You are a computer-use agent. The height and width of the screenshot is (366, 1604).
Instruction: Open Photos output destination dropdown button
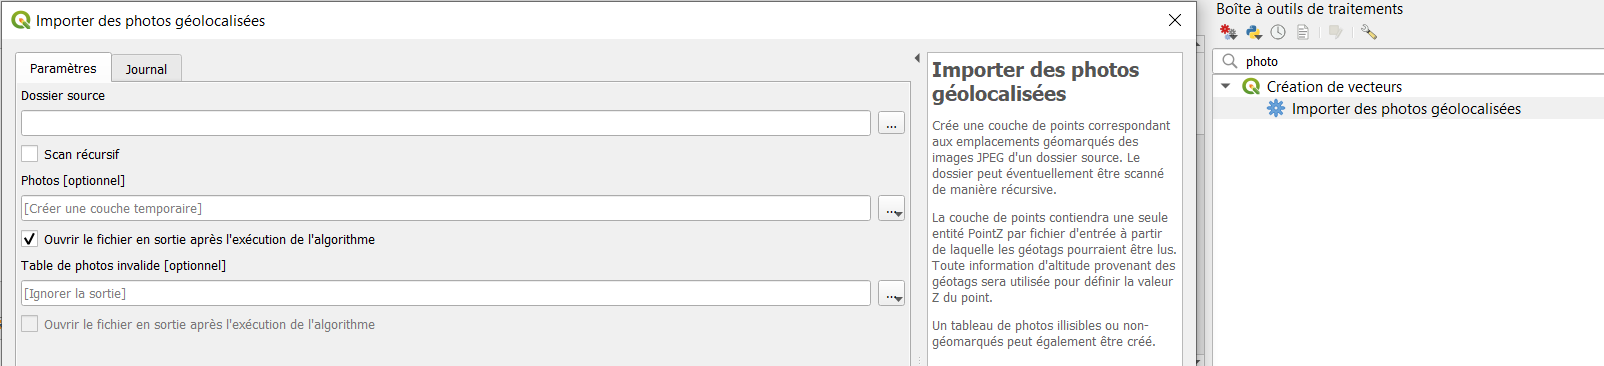pyautogui.click(x=891, y=208)
